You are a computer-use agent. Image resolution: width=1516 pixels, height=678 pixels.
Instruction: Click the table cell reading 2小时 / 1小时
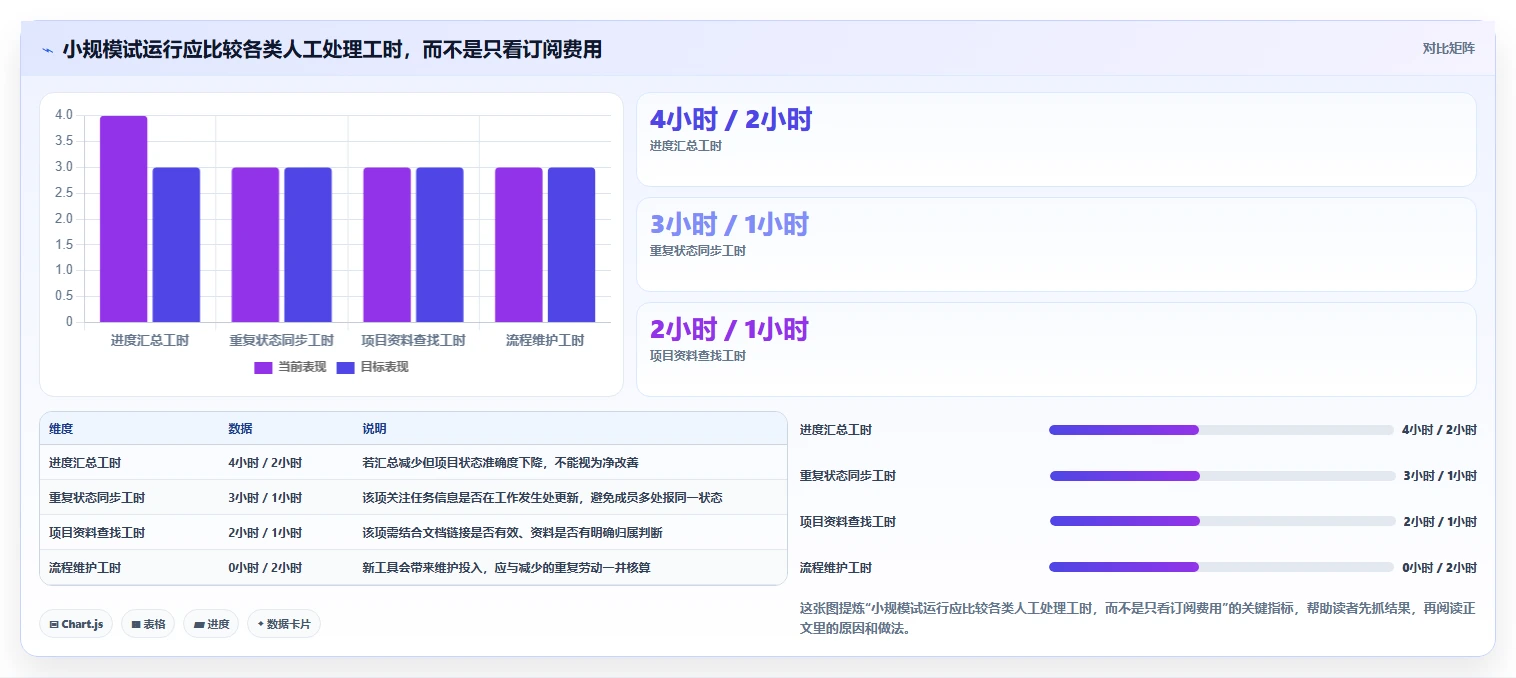coord(265,533)
